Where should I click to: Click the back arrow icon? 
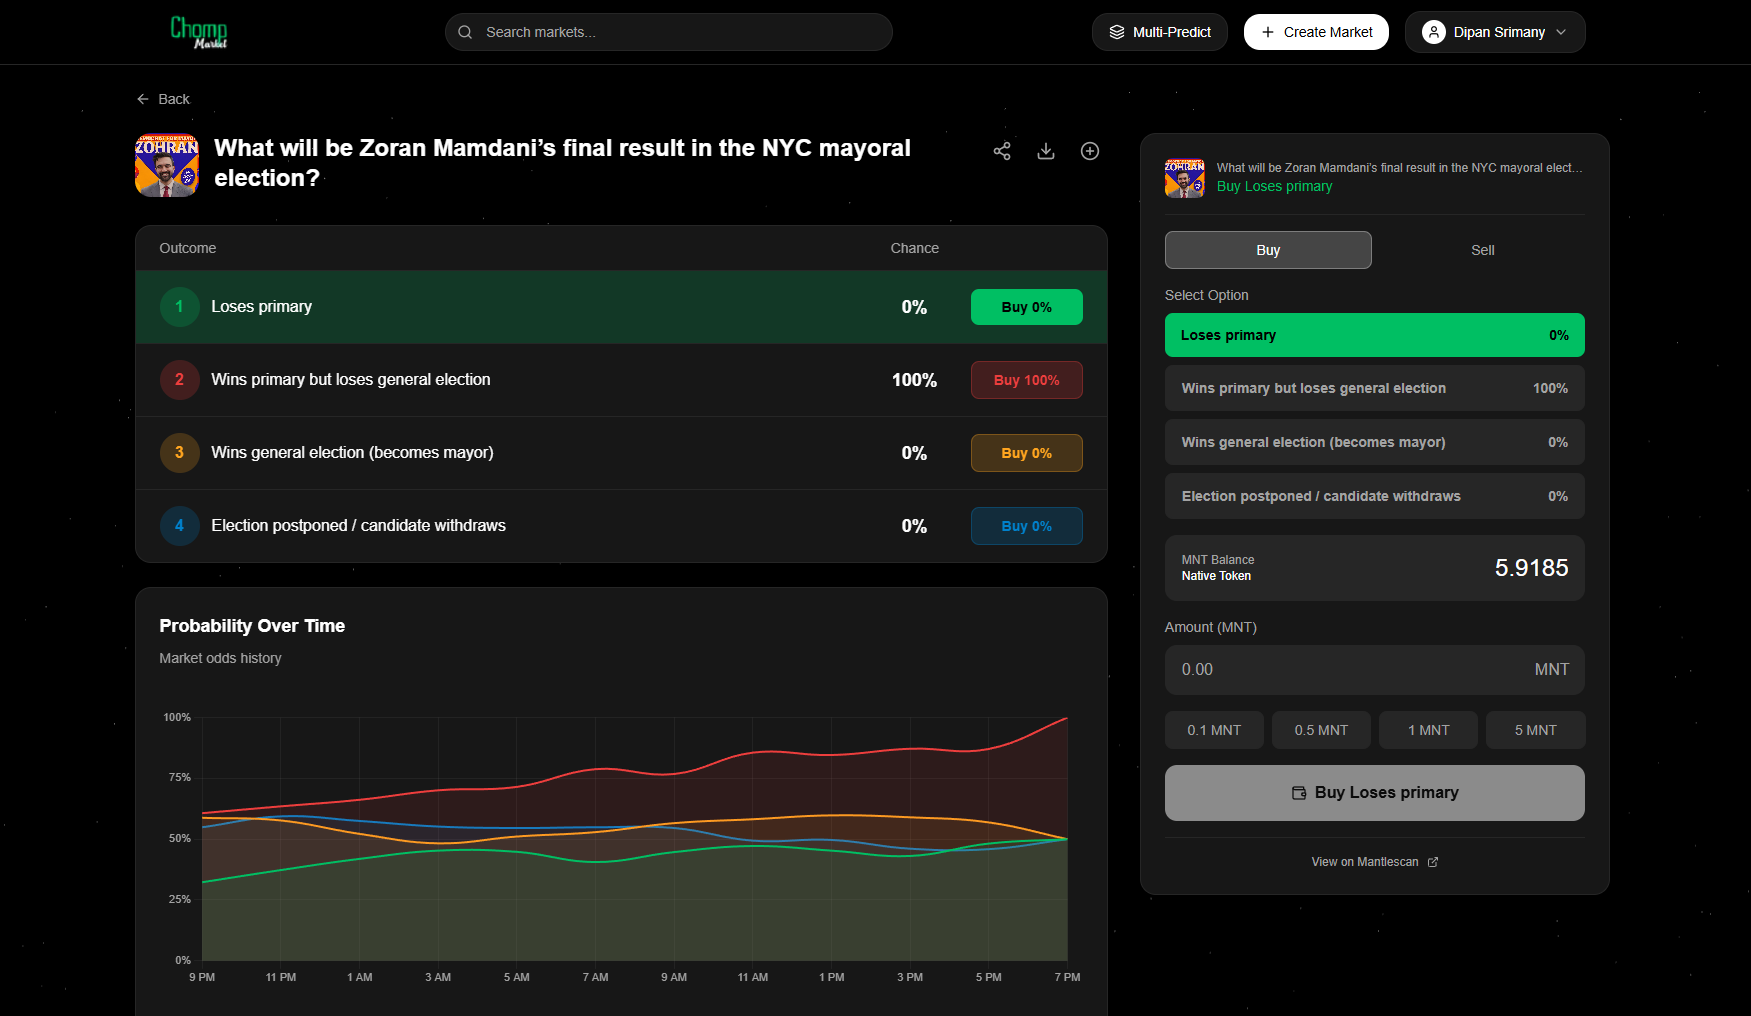143,99
